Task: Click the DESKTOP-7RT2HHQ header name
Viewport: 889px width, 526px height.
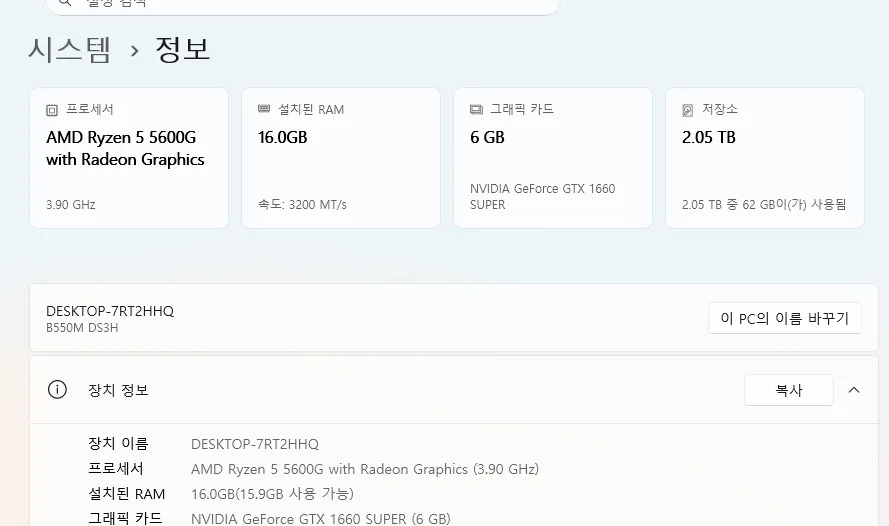Action: pyautogui.click(x=110, y=311)
